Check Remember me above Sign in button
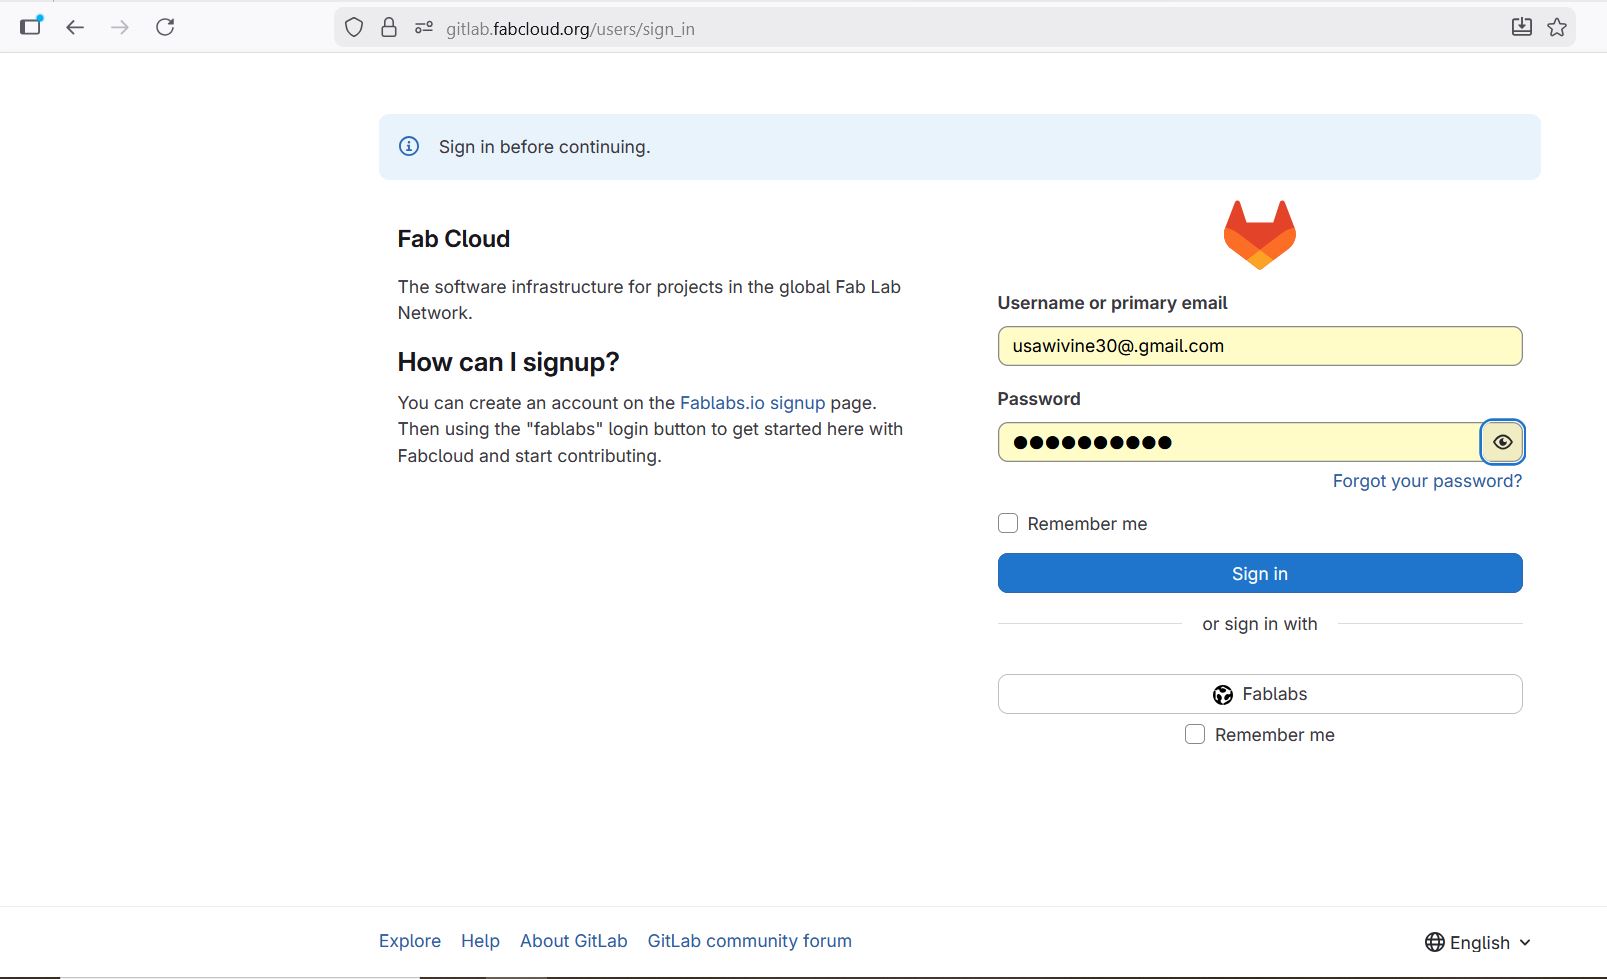Image resolution: width=1607 pixels, height=979 pixels. (1008, 524)
